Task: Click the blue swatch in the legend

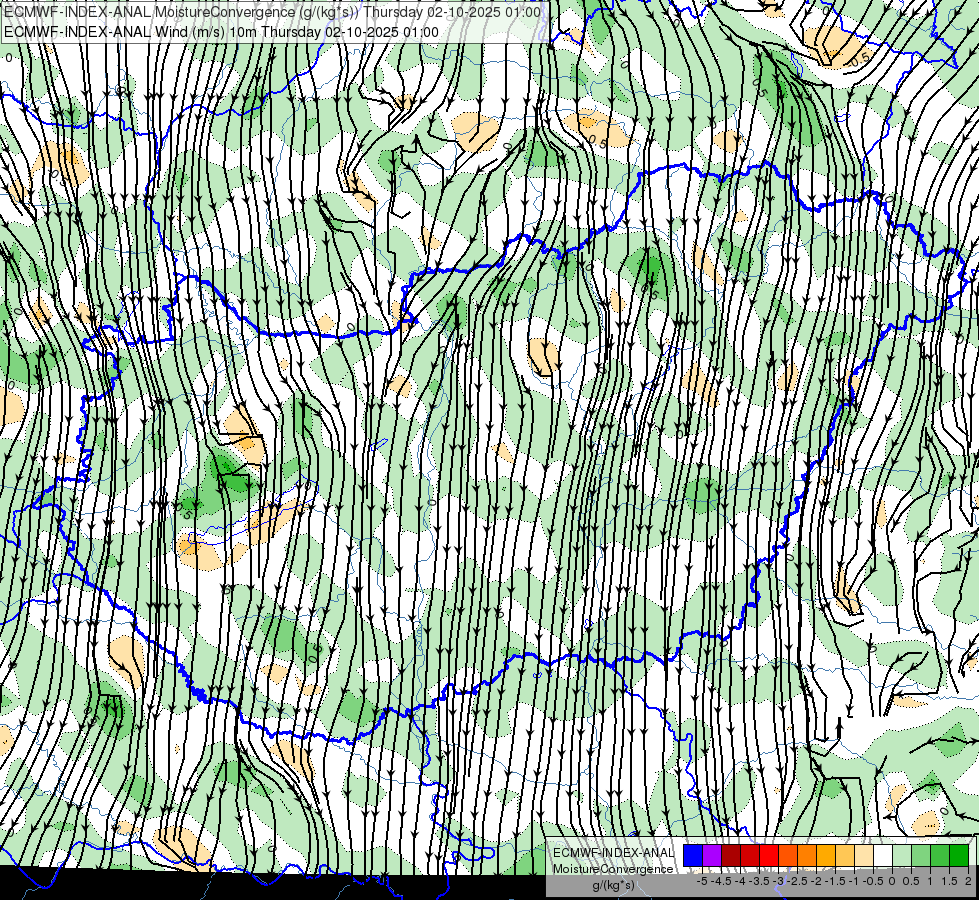Action: (x=693, y=855)
